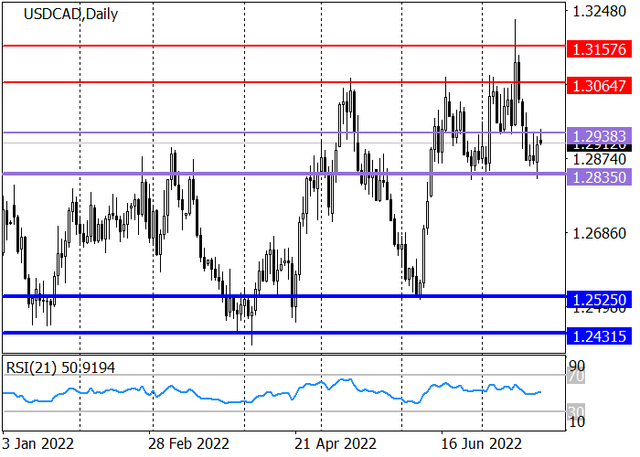Image resolution: width=640 pixels, height=457 pixels.
Task: Click the RSI 90 scale value
Action: pyautogui.click(x=577, y=366)
